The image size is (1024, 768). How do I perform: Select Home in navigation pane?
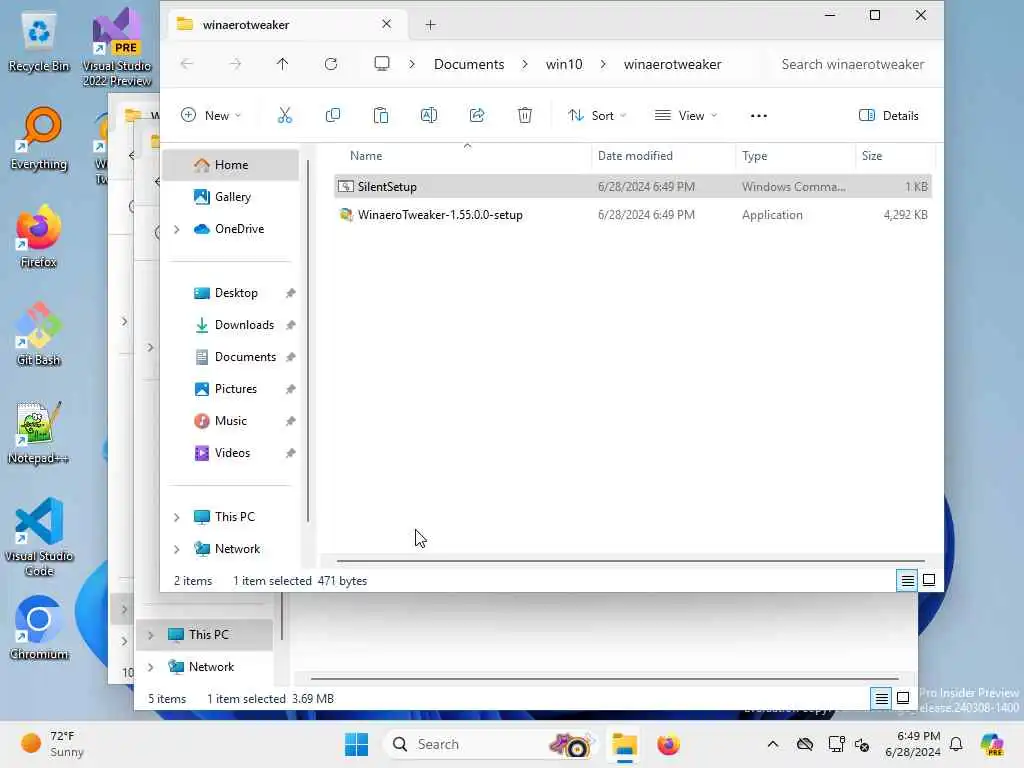(x=231, y=165)
